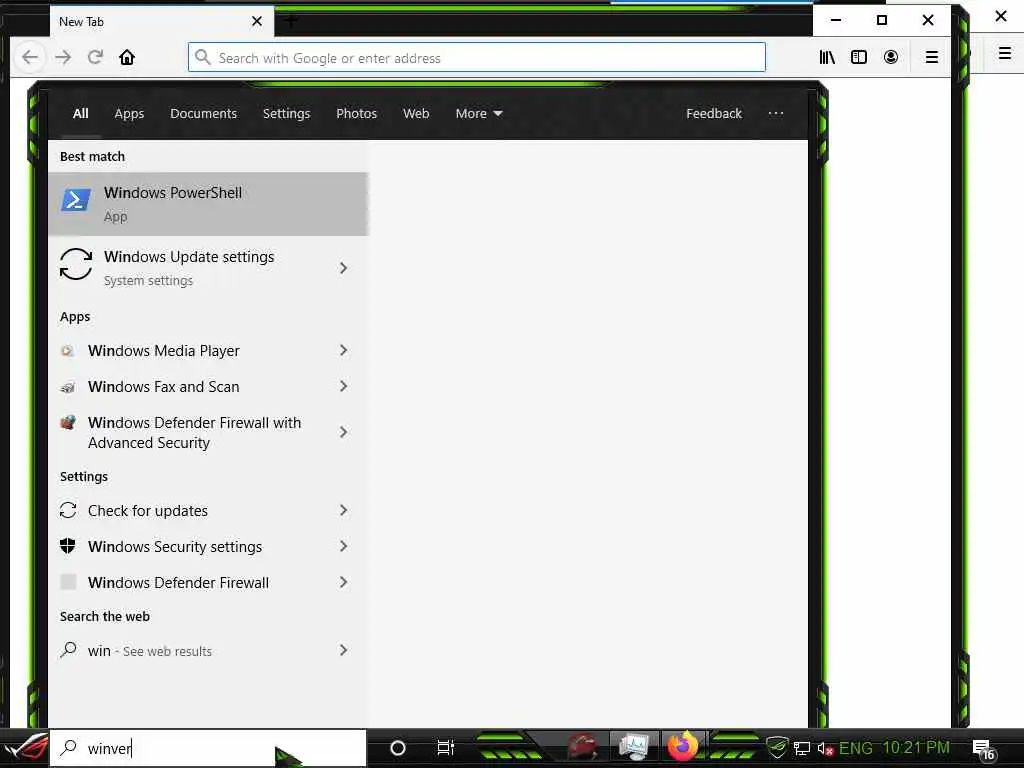Go to Firefox home page

pos(127,57)
